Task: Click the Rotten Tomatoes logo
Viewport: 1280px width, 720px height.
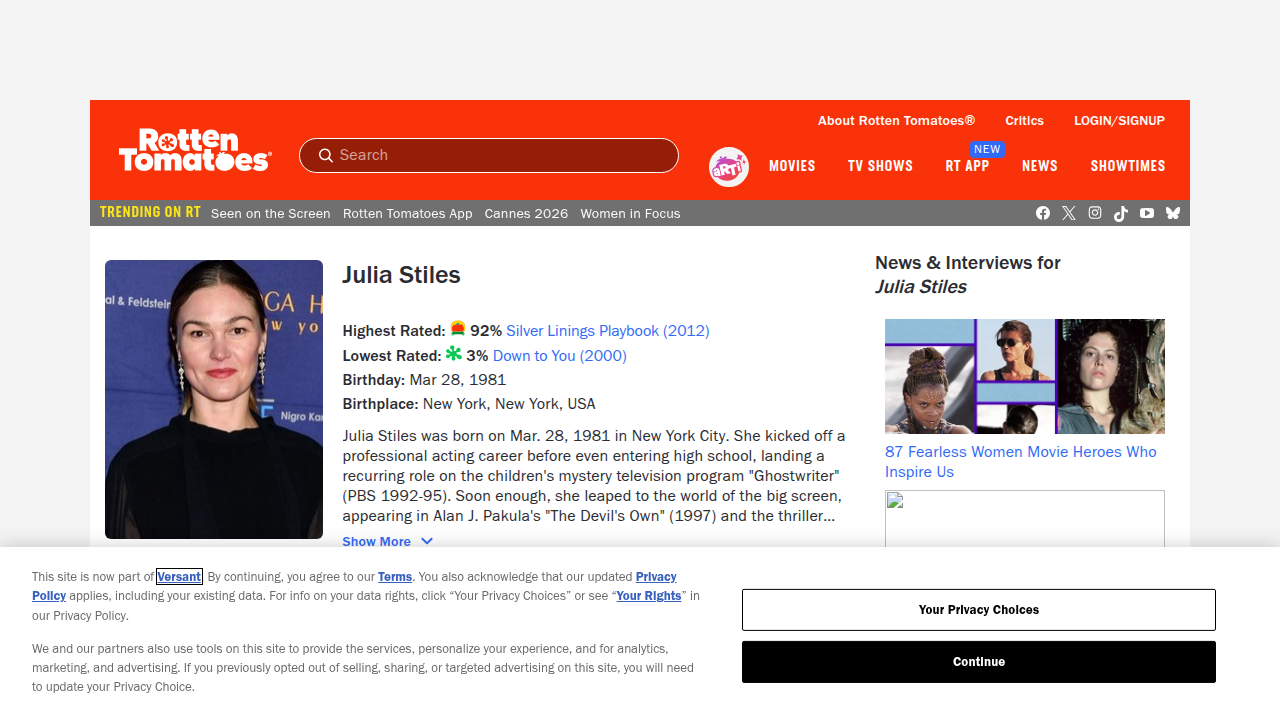Action: point(195,150)
